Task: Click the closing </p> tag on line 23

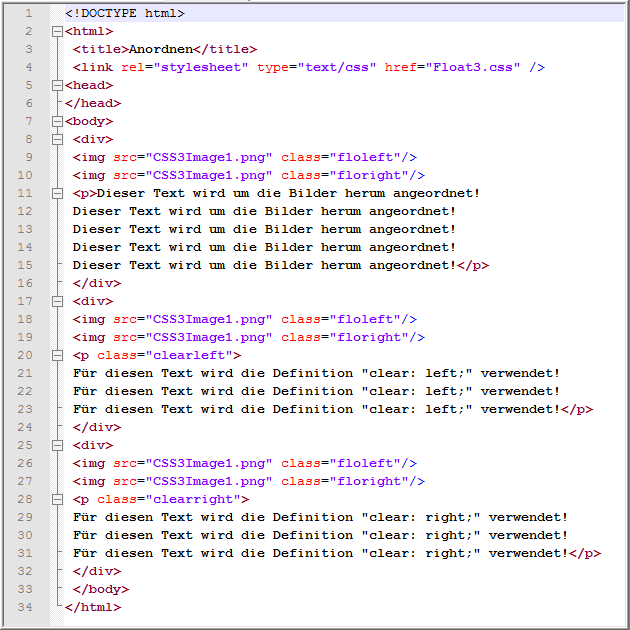Action: [577, 409]
